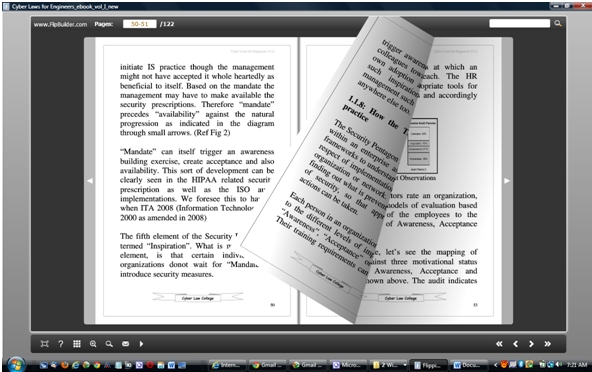592x372 pixels.
Task: Toggle fullscreen view icon
Action: (45, 344)
